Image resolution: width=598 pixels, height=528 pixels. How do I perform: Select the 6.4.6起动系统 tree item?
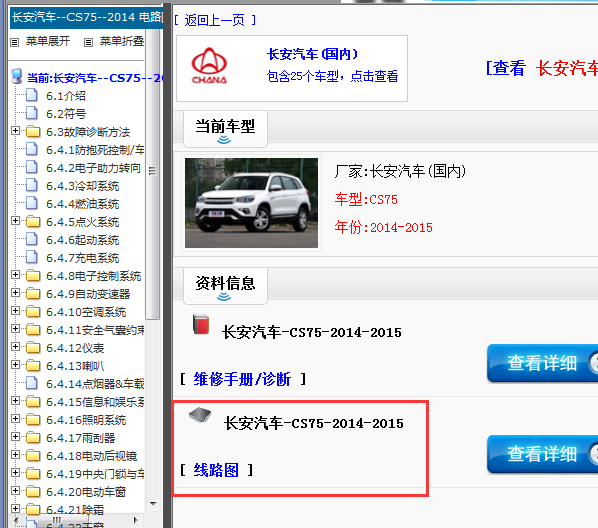[83, 240]
